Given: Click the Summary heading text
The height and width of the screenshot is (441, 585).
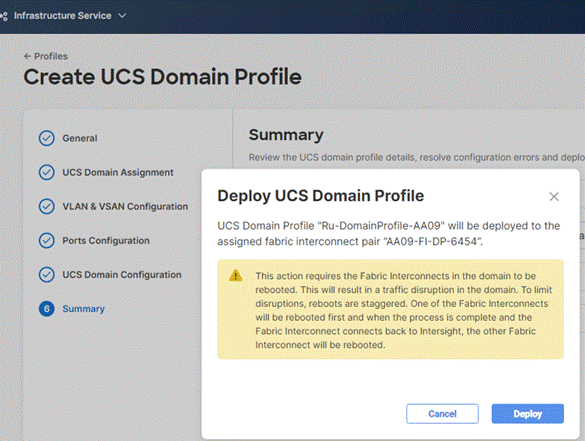Looking at the screenshot, I should tap(286, 135).
